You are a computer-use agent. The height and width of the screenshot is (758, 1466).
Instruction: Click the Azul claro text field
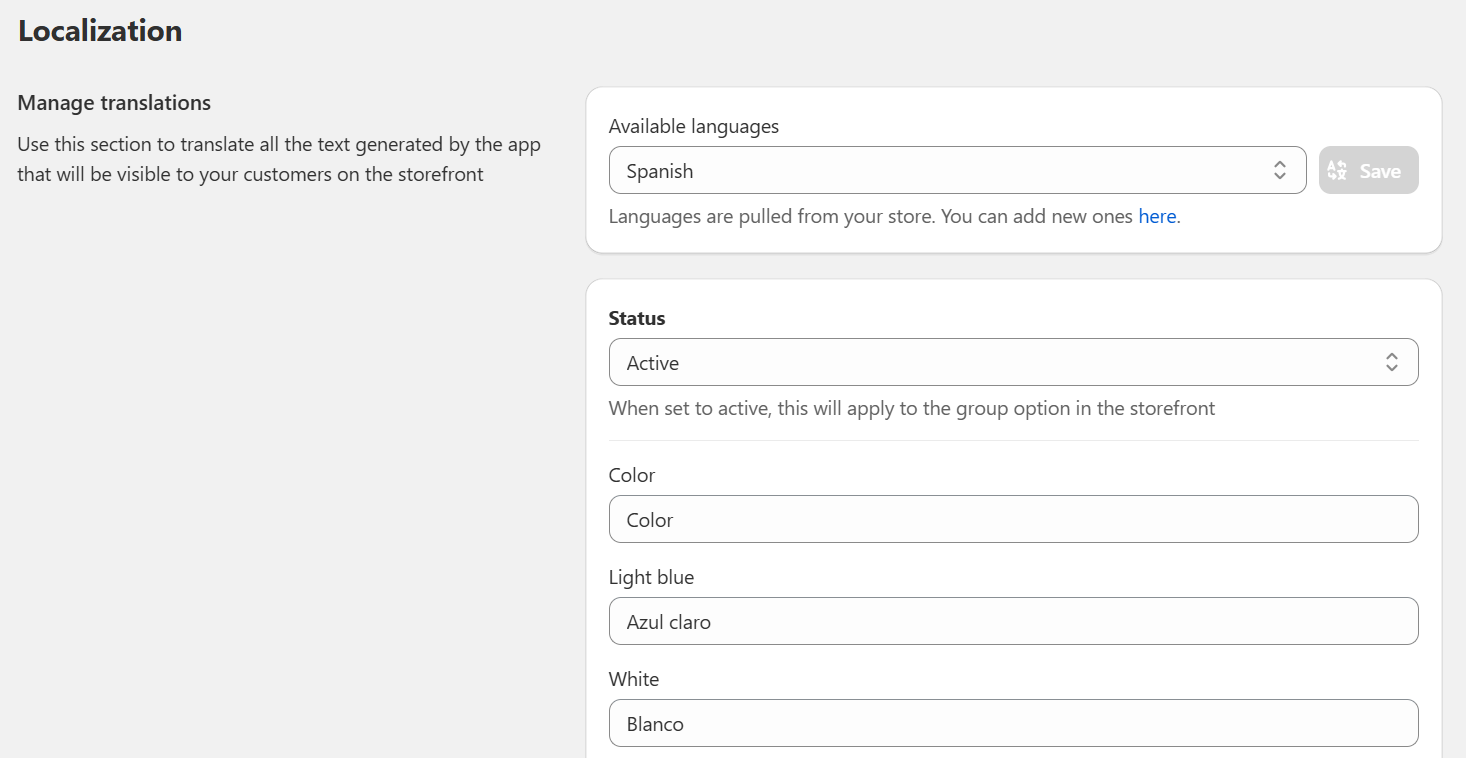pyautogui.click(x=1013, y=622)
